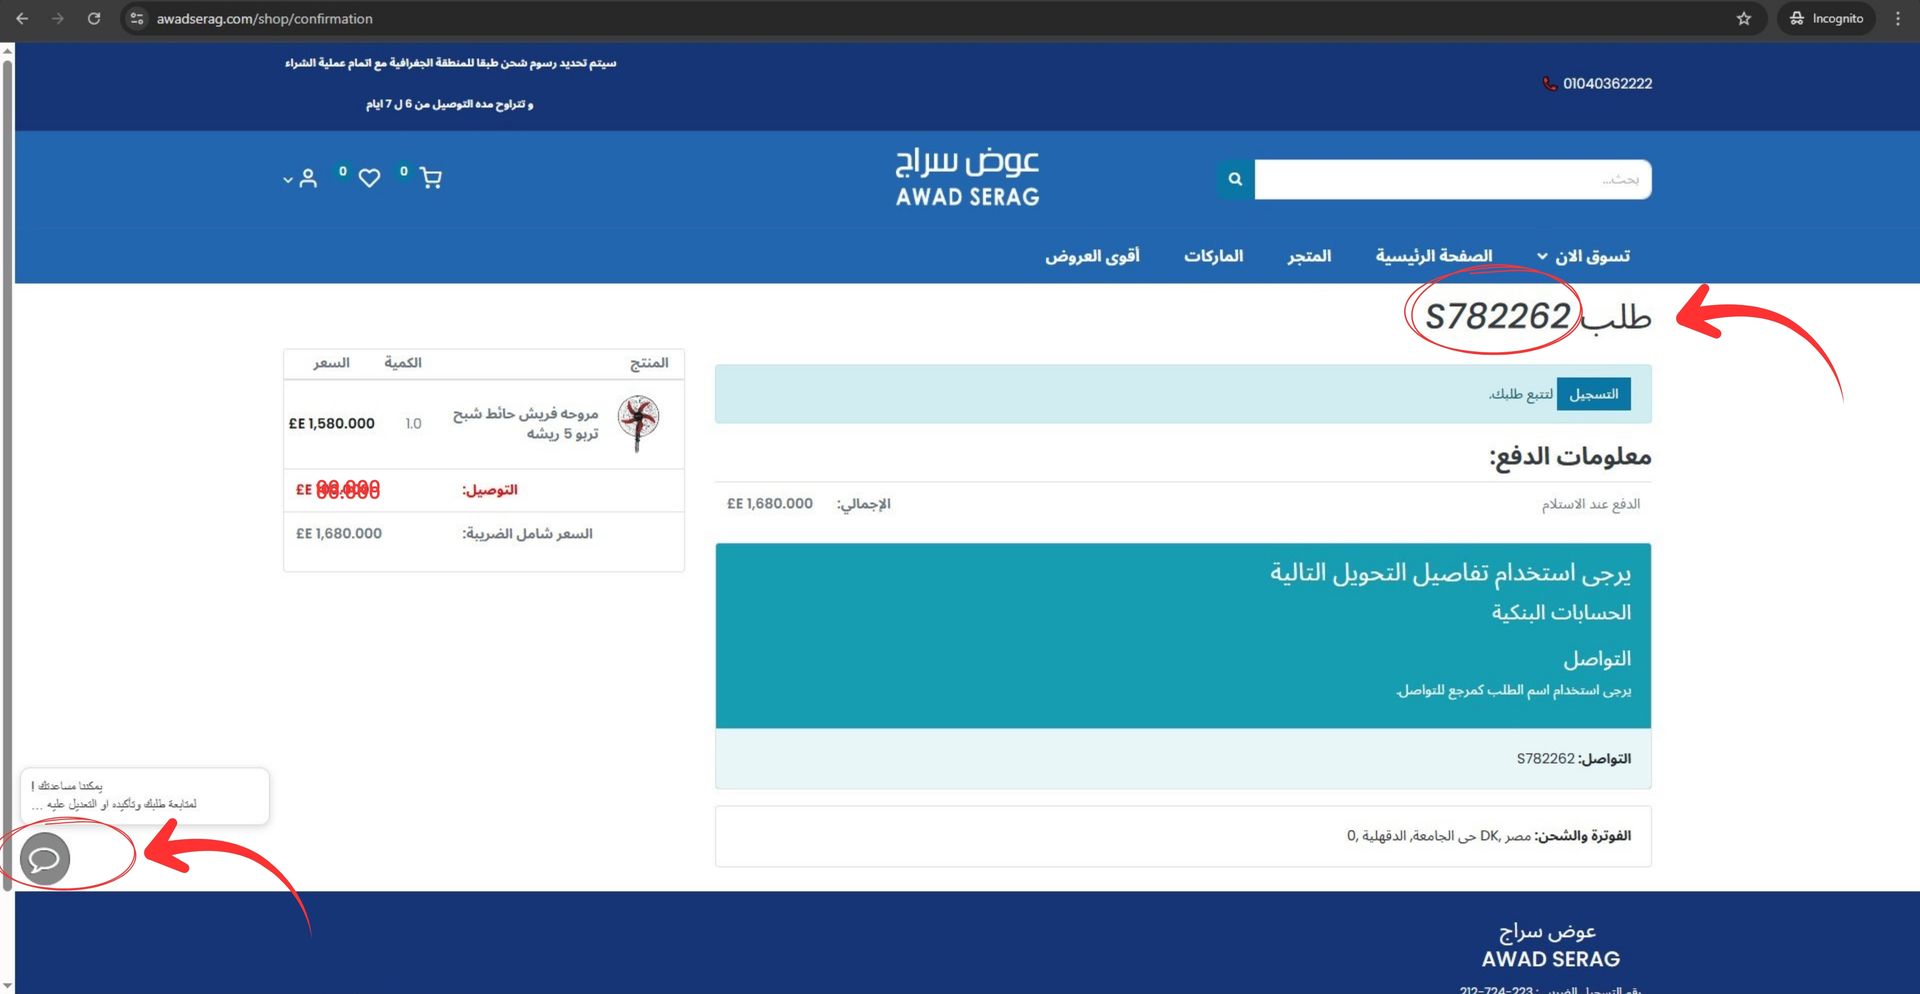Open الماركات from the navigation bar

[x=1213, y=255]
